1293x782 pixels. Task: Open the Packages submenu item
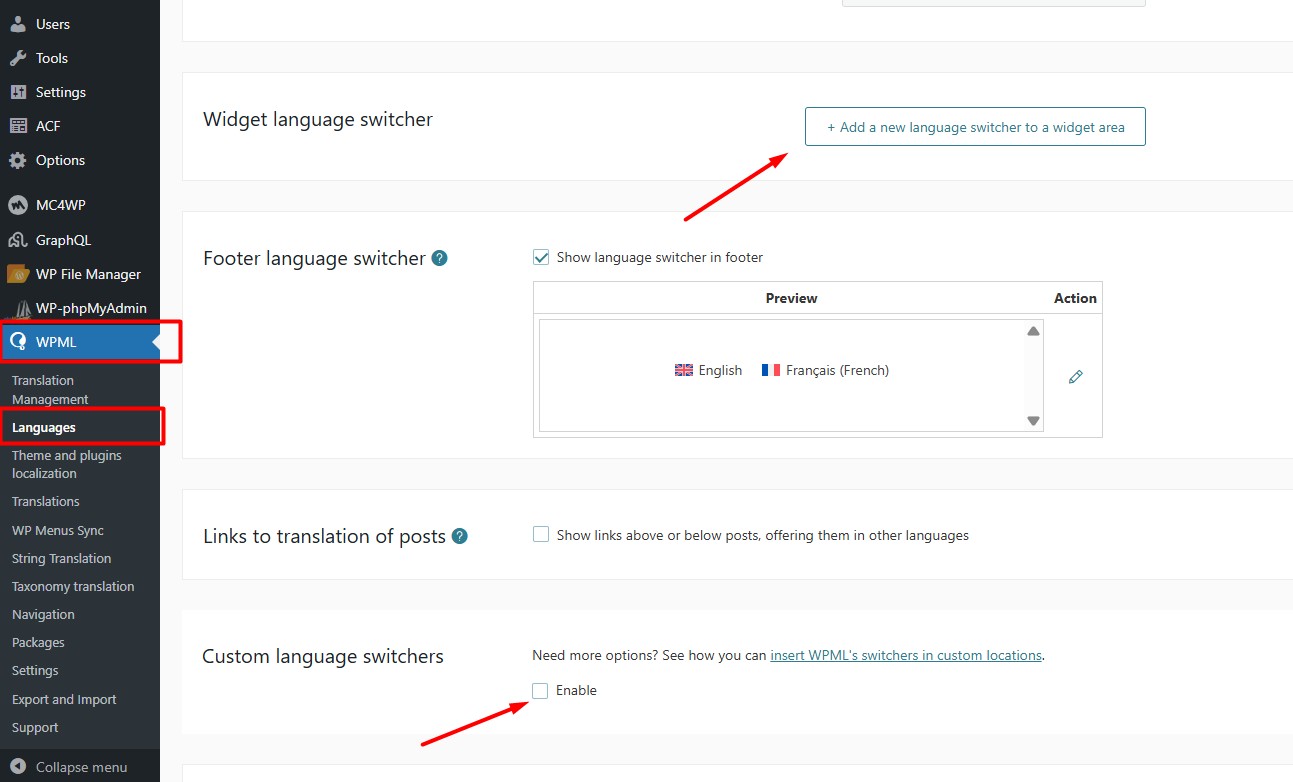pyautogui.click(x=38, y=642)
